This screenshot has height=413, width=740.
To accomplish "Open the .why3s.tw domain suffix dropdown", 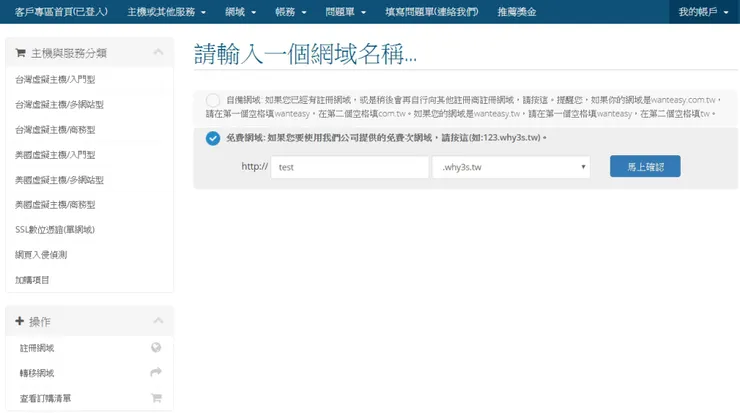I will (x=511, y=167).
